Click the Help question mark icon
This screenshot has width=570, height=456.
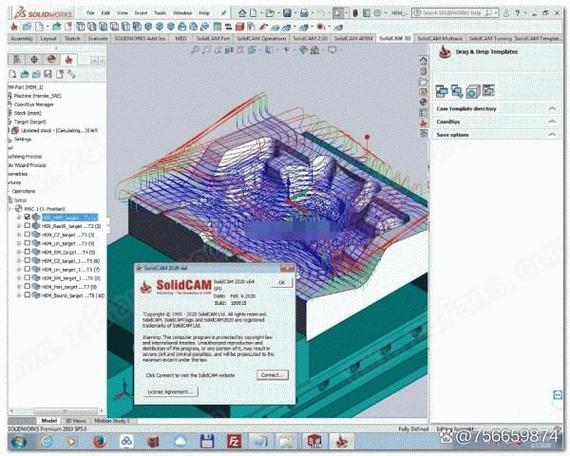click(517, 13)
